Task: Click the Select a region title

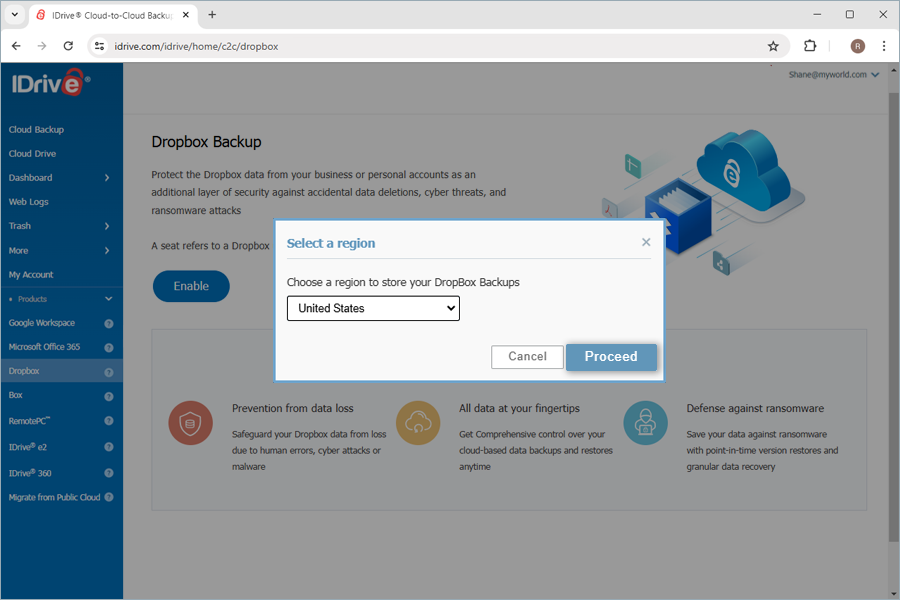Action: pyautogui.click(x=331, y=243)
